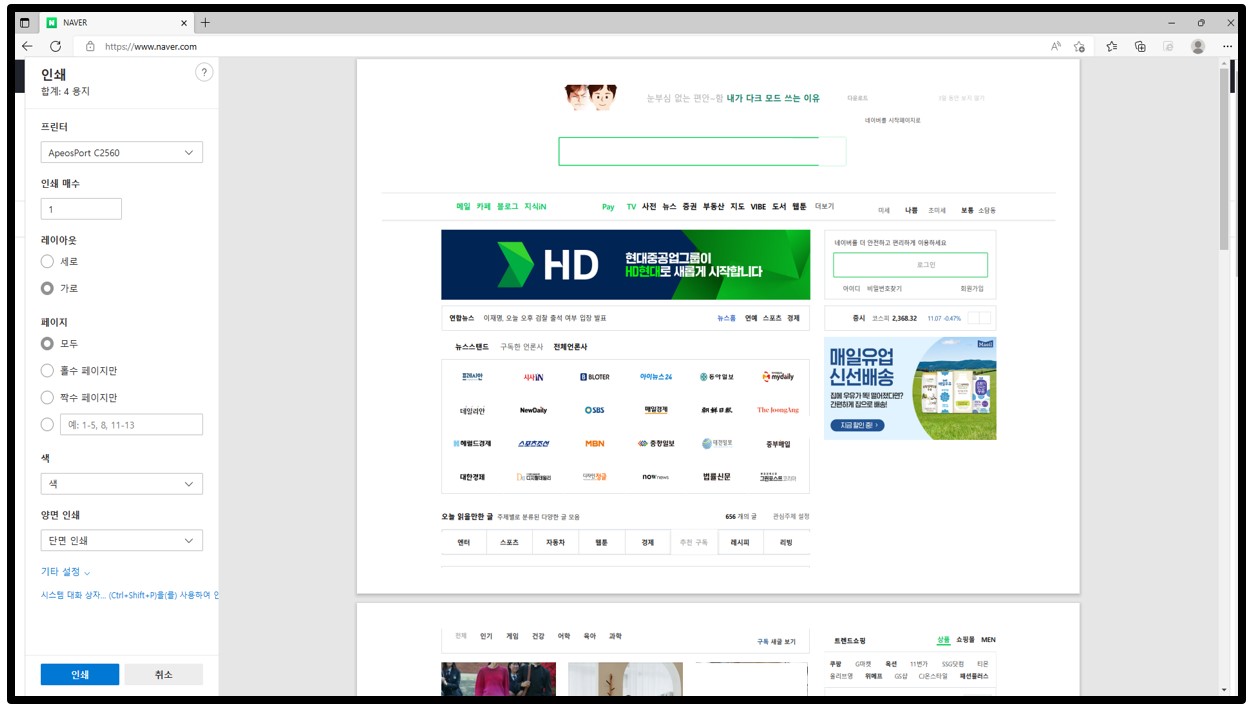Choose 홀수 페이지만 option
1248x708 pixels.
pyautogui.click(x=47, y=370)
